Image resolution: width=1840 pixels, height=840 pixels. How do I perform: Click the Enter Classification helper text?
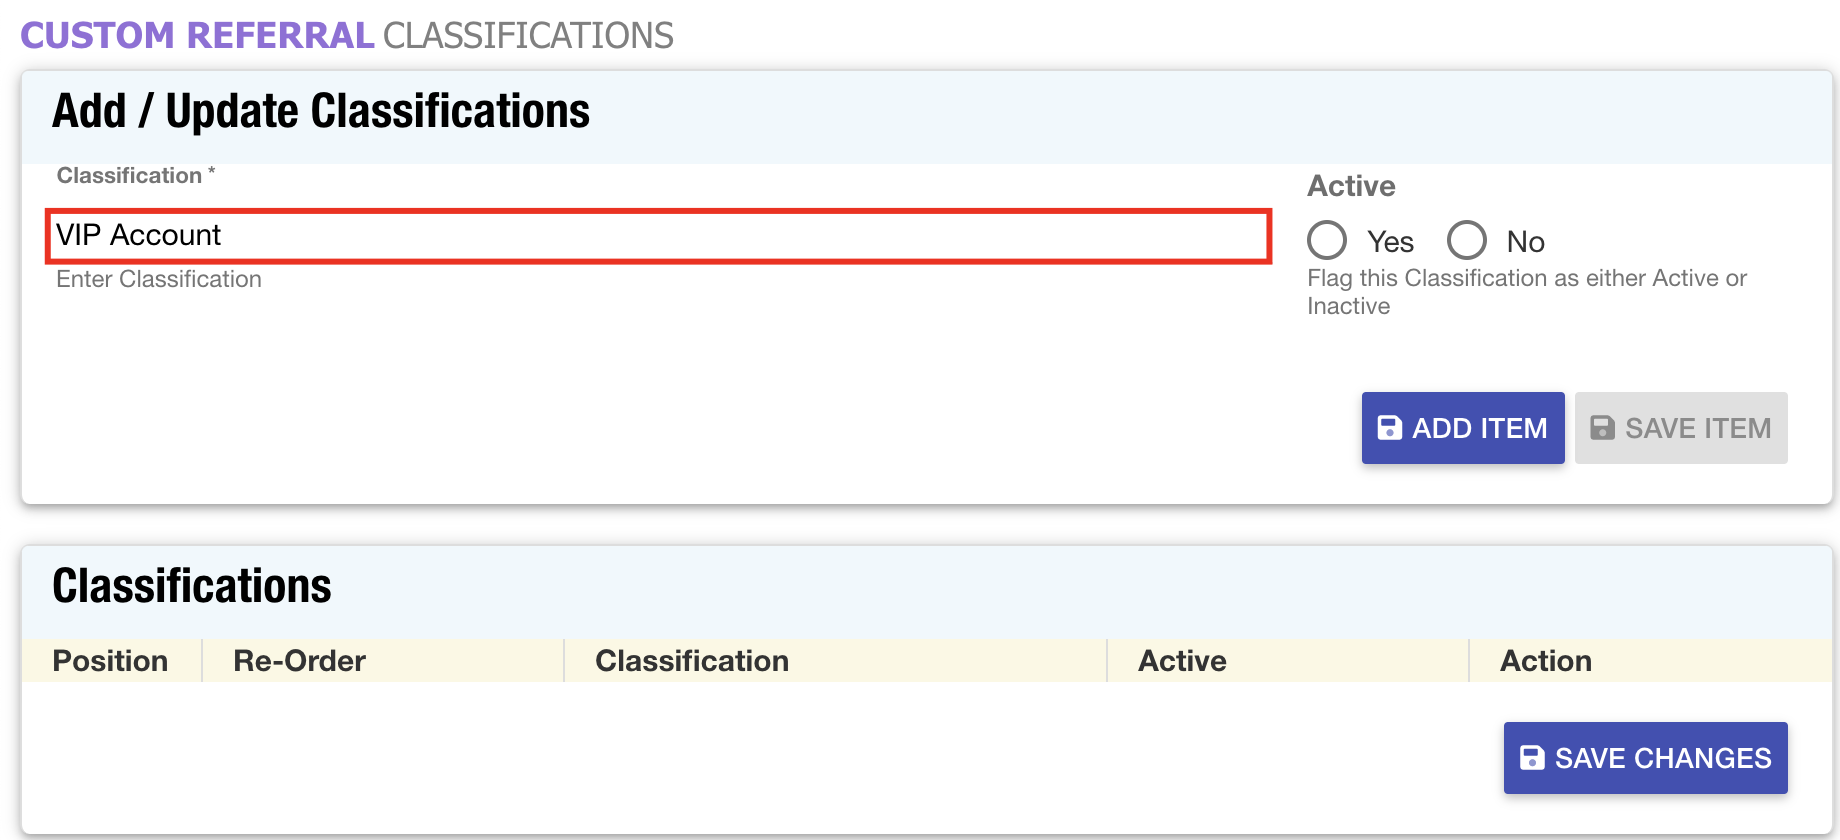pos(159,279)
